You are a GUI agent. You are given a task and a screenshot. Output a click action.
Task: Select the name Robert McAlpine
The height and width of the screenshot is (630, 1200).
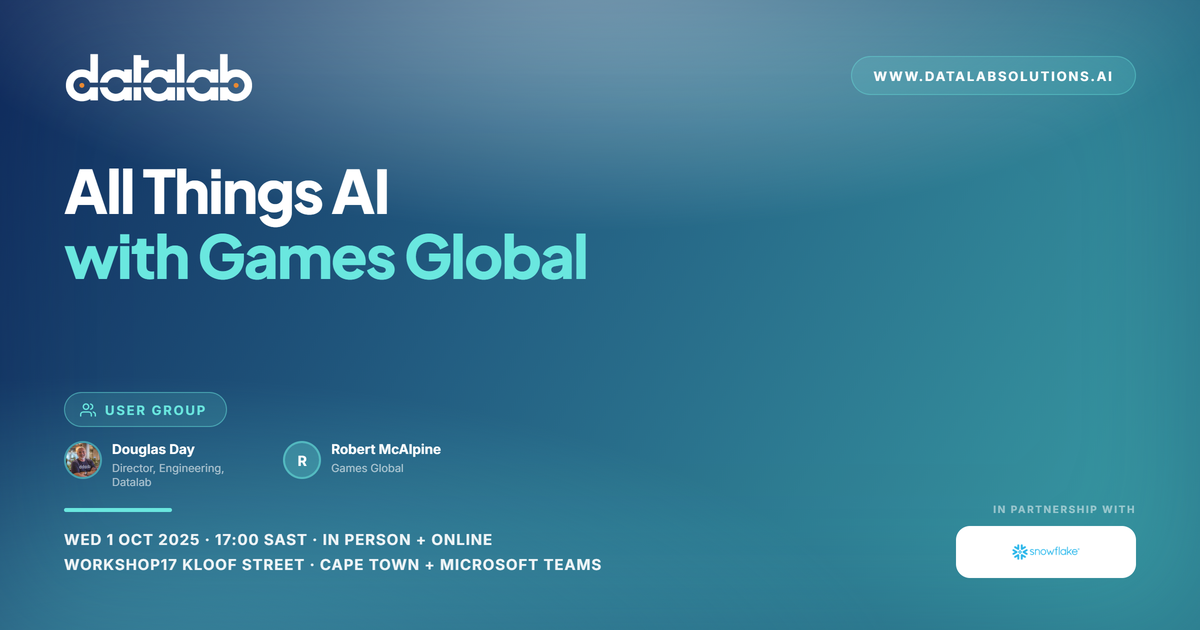pyautogui.click(x=386, y=450)
